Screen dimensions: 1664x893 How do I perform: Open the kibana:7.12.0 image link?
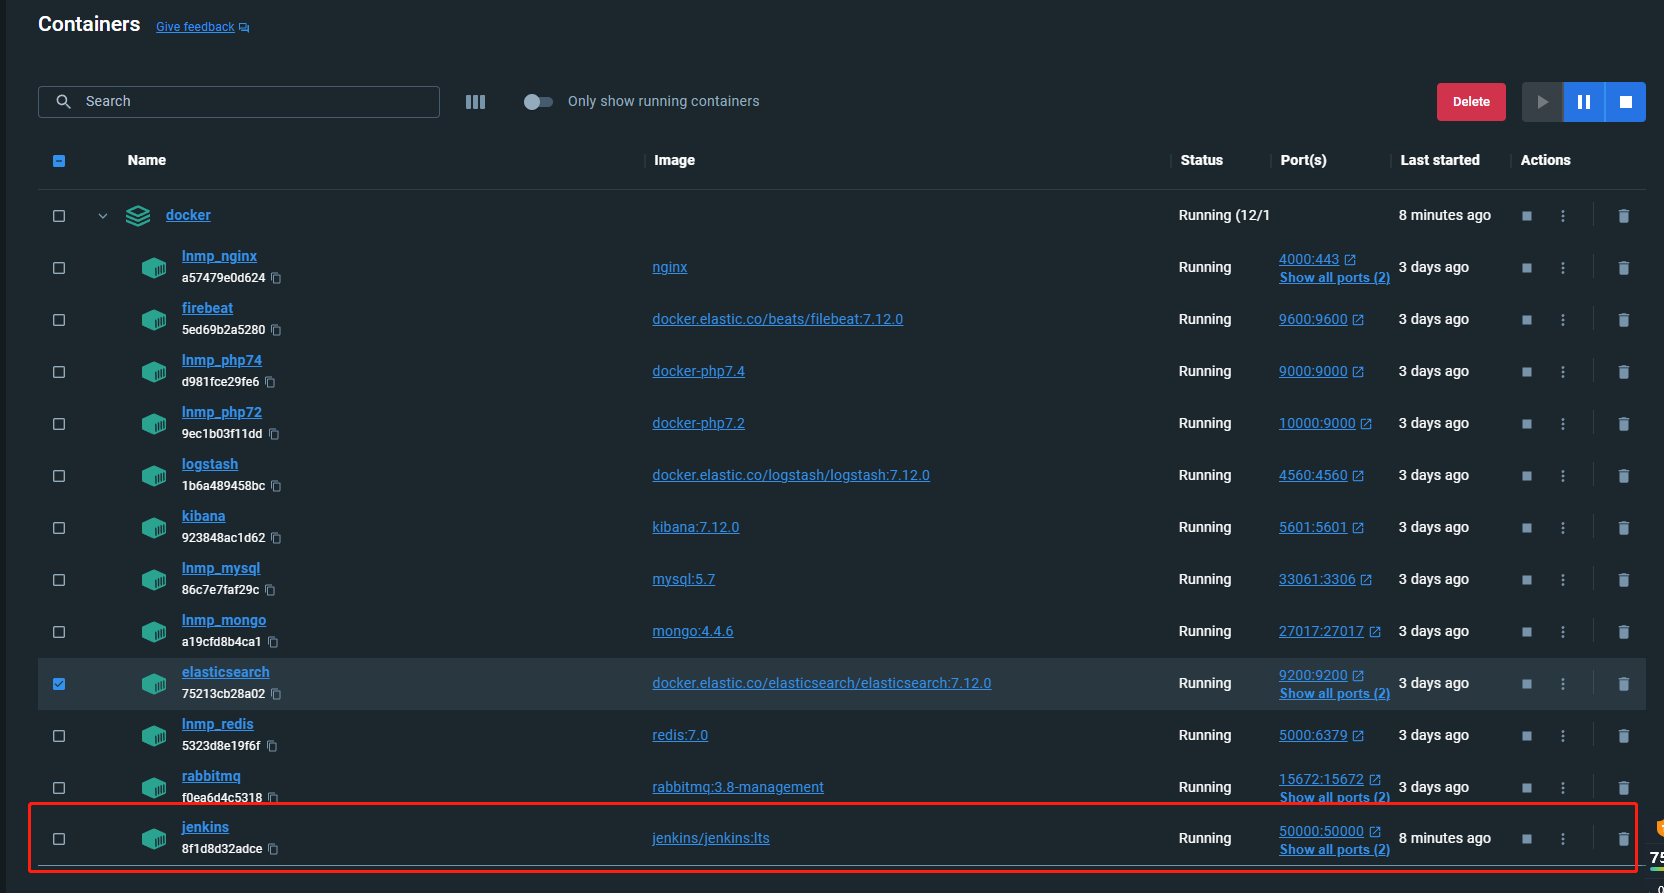[696, 527]
